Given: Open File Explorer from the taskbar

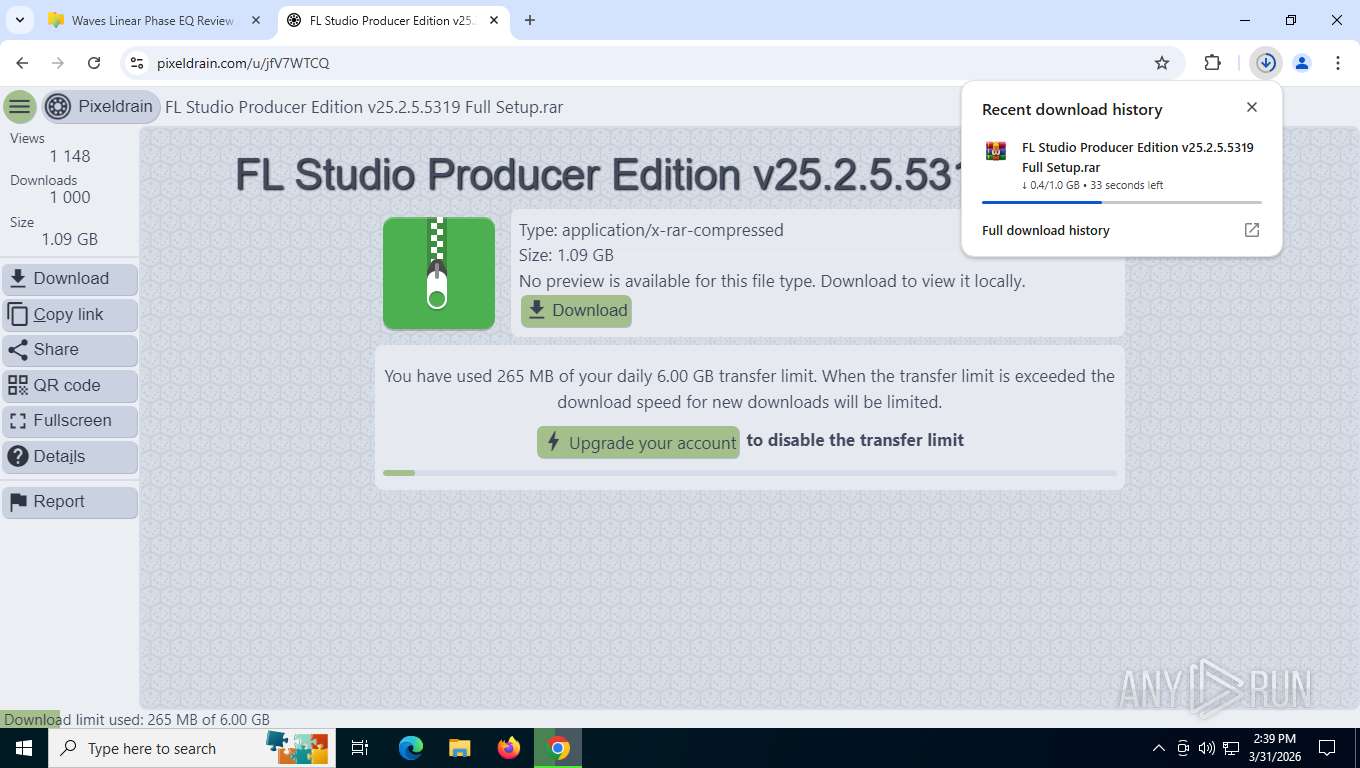Looking at the screenshot, I should (459, 748).
